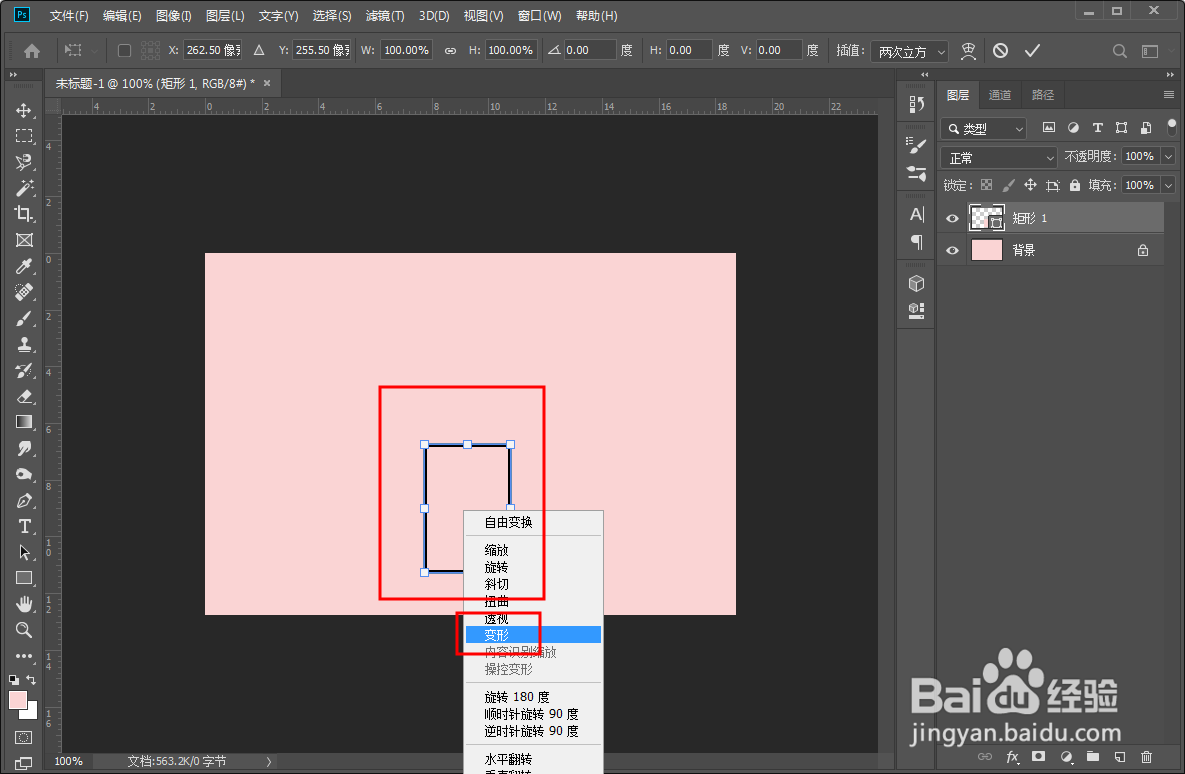Select the Smudge tool
The height and width of the screenshot is (774, 1185).
(24, 448)
